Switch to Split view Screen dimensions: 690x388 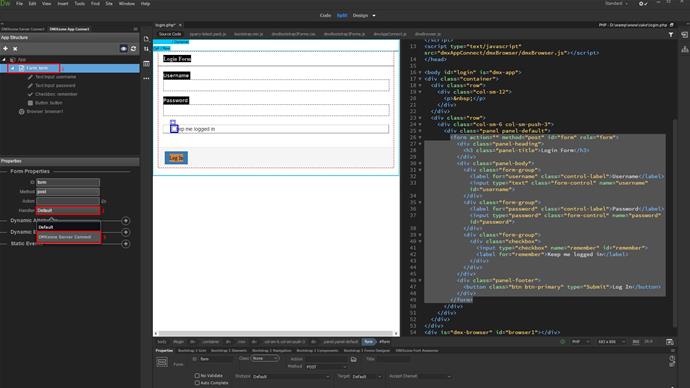click(342, 15)
